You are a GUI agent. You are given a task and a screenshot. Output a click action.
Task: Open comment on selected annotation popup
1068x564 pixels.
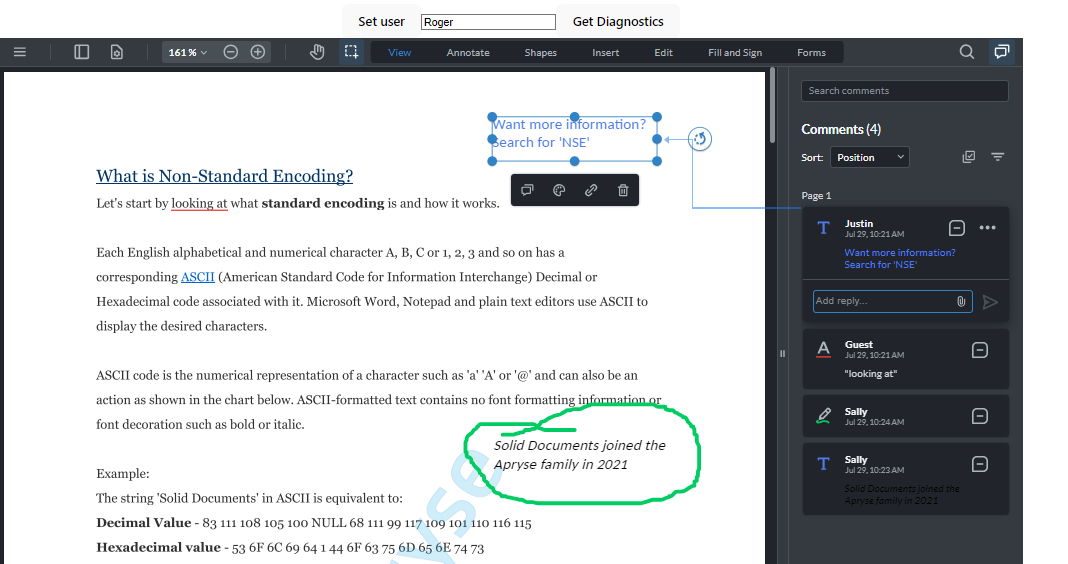pos(527,190)
